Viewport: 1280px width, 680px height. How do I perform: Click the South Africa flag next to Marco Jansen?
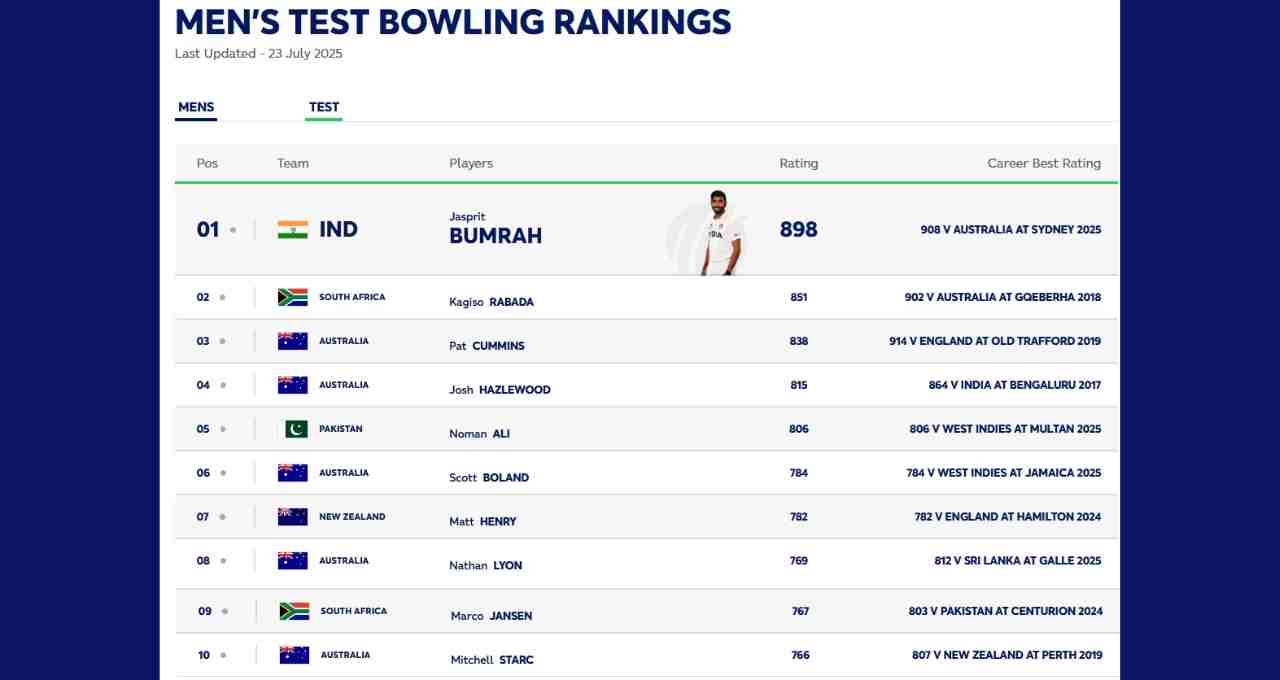[294, 611]
